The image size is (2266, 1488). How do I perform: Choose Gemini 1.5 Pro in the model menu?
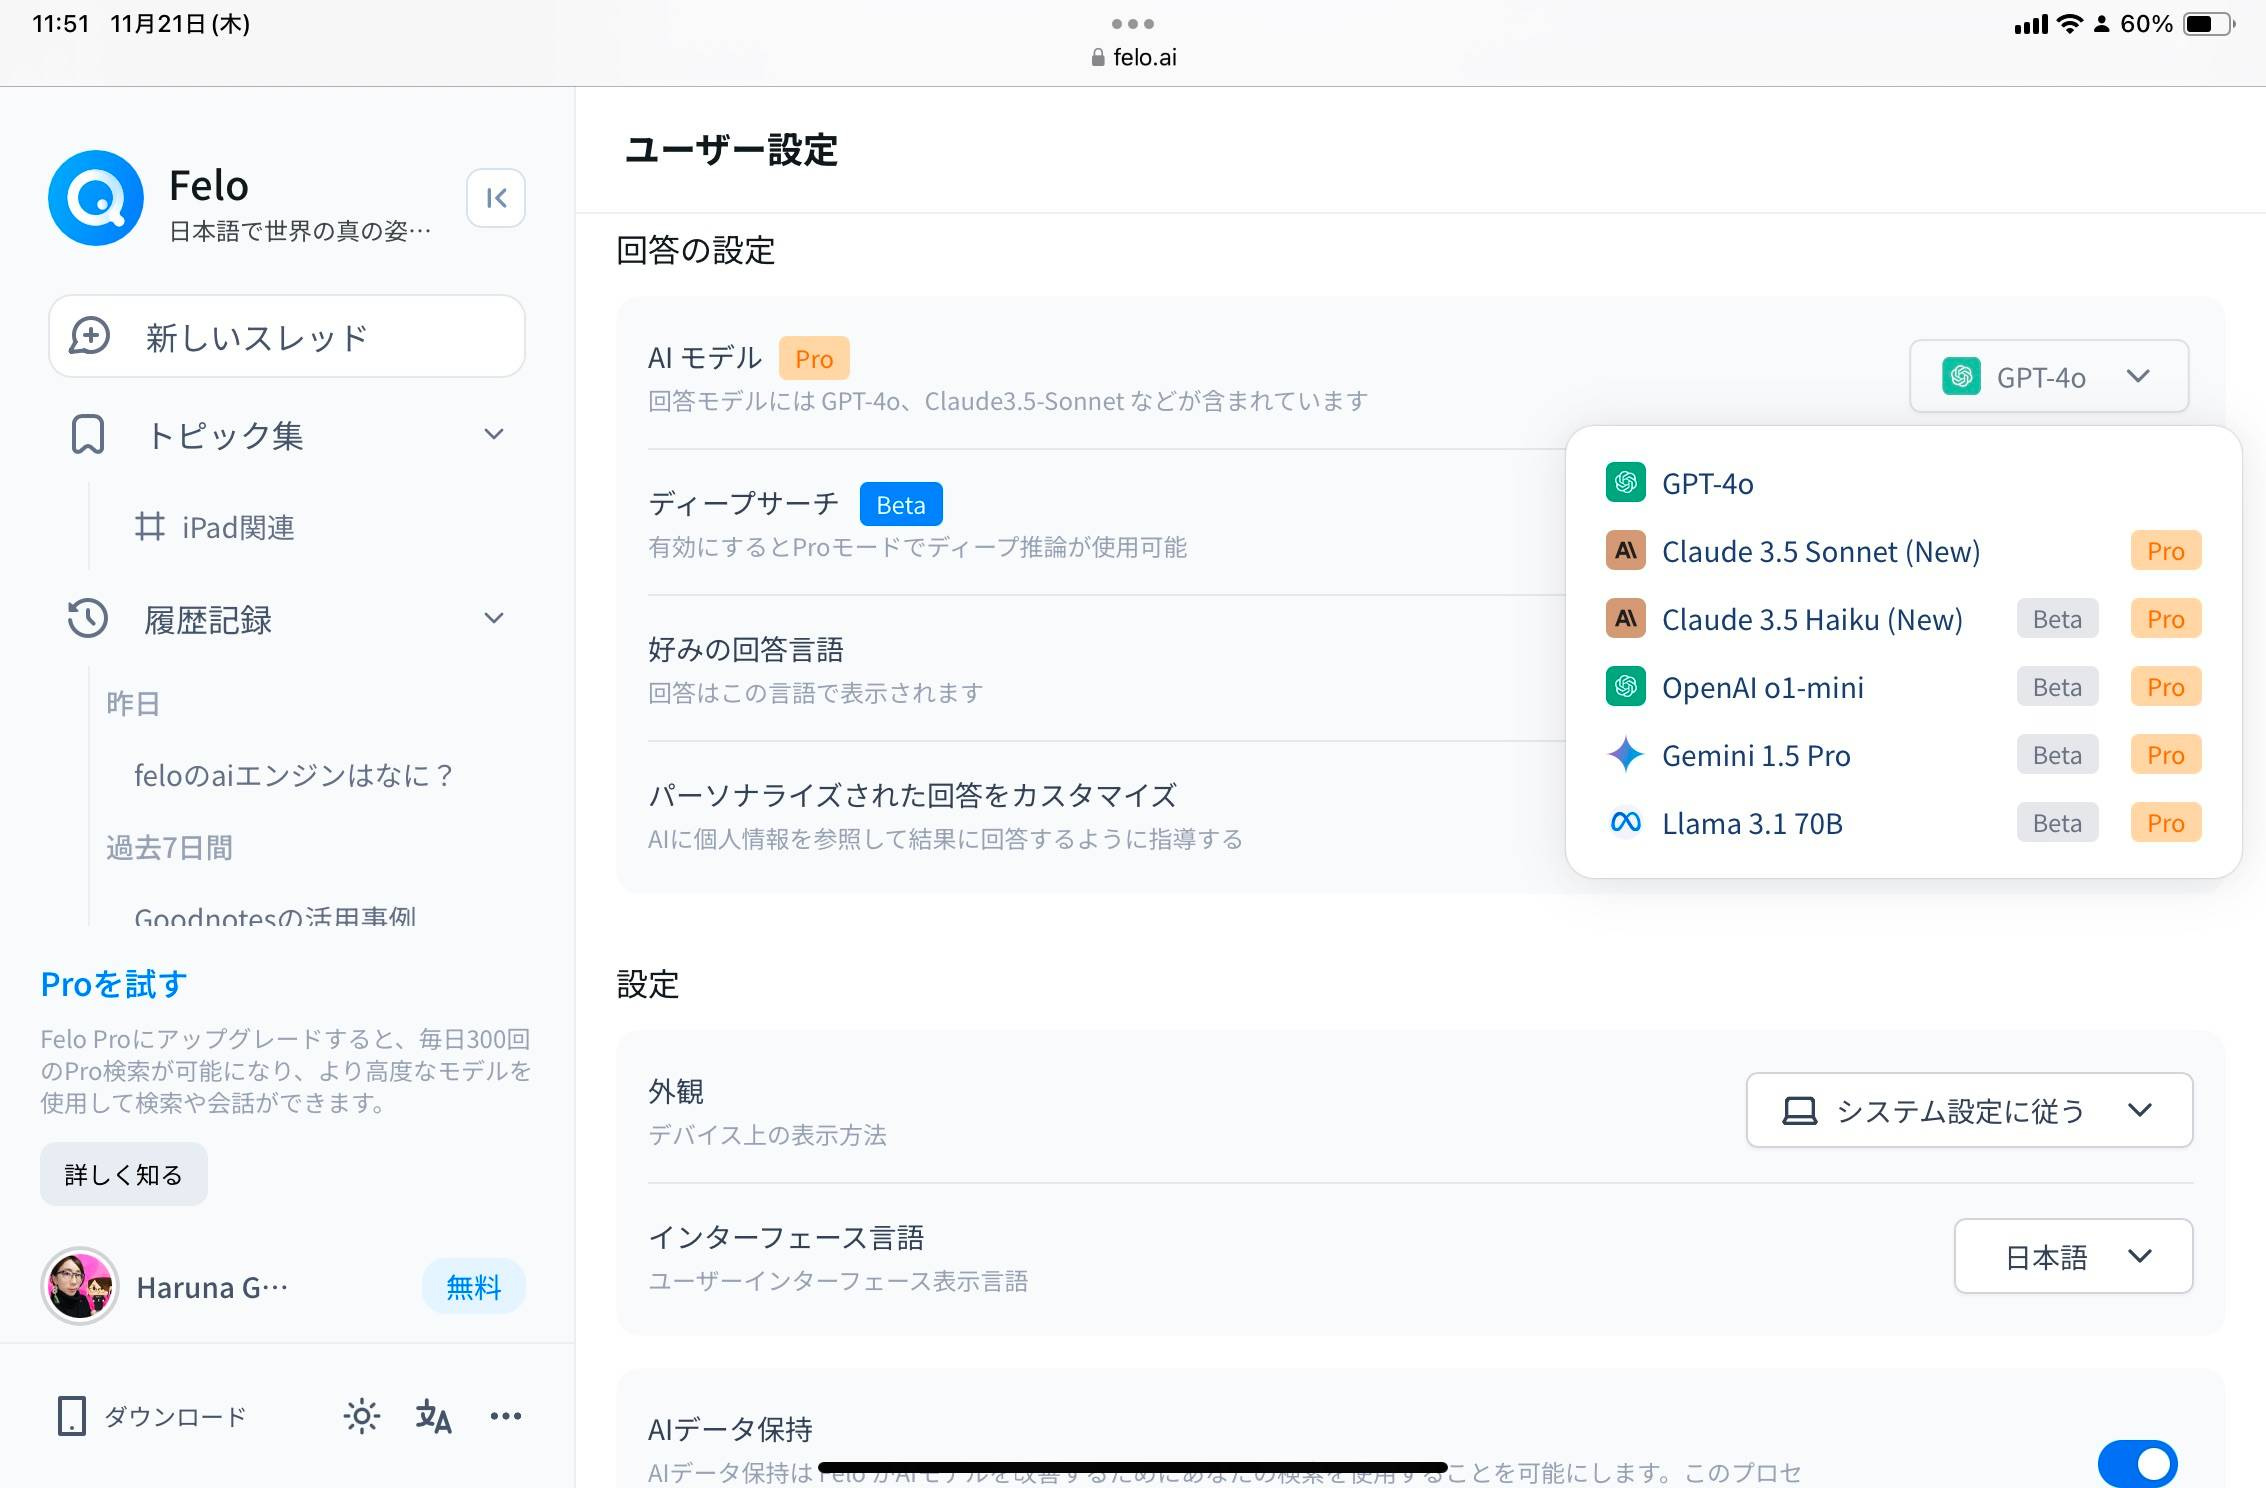[1755, 755]
